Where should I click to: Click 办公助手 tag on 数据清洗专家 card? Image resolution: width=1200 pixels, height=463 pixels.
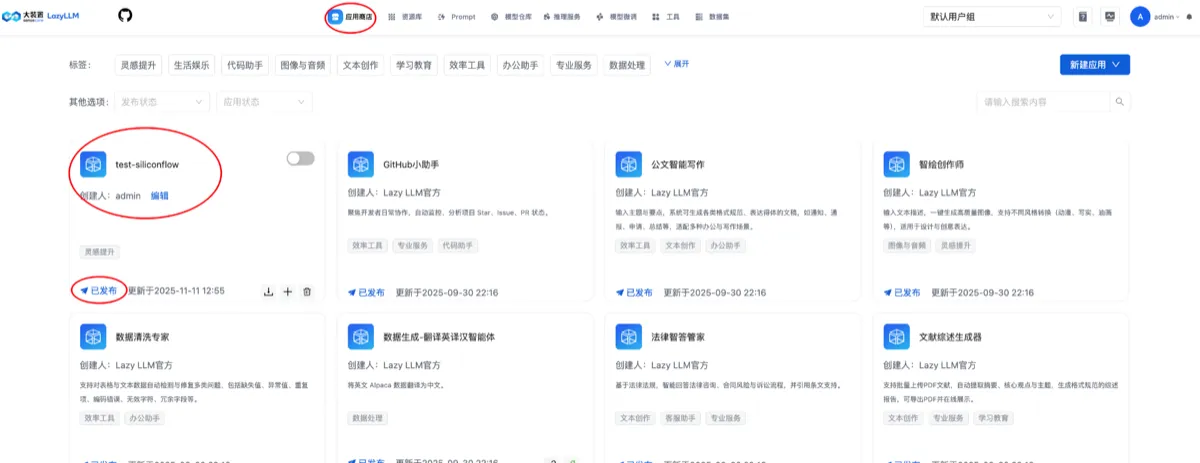(145, 418)
